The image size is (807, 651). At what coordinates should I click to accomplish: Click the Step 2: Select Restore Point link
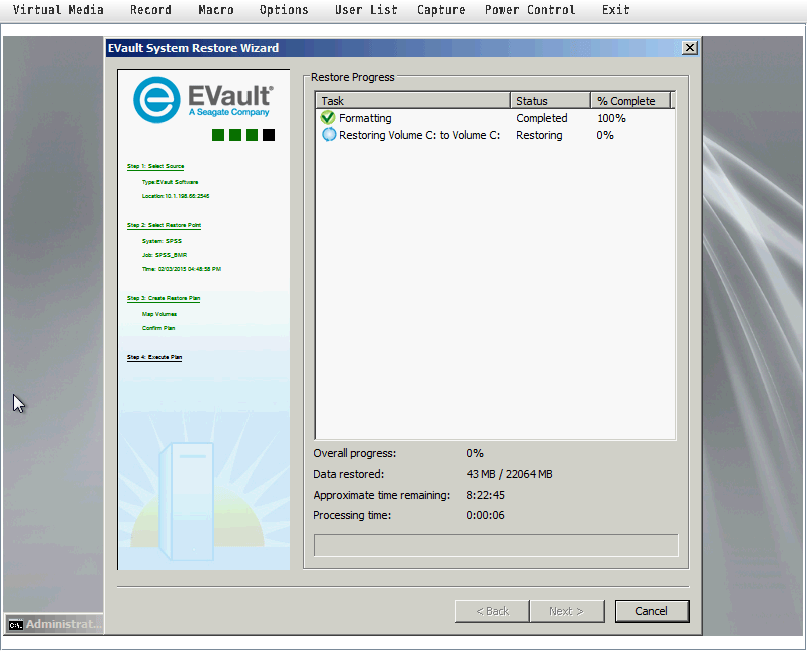164,225
